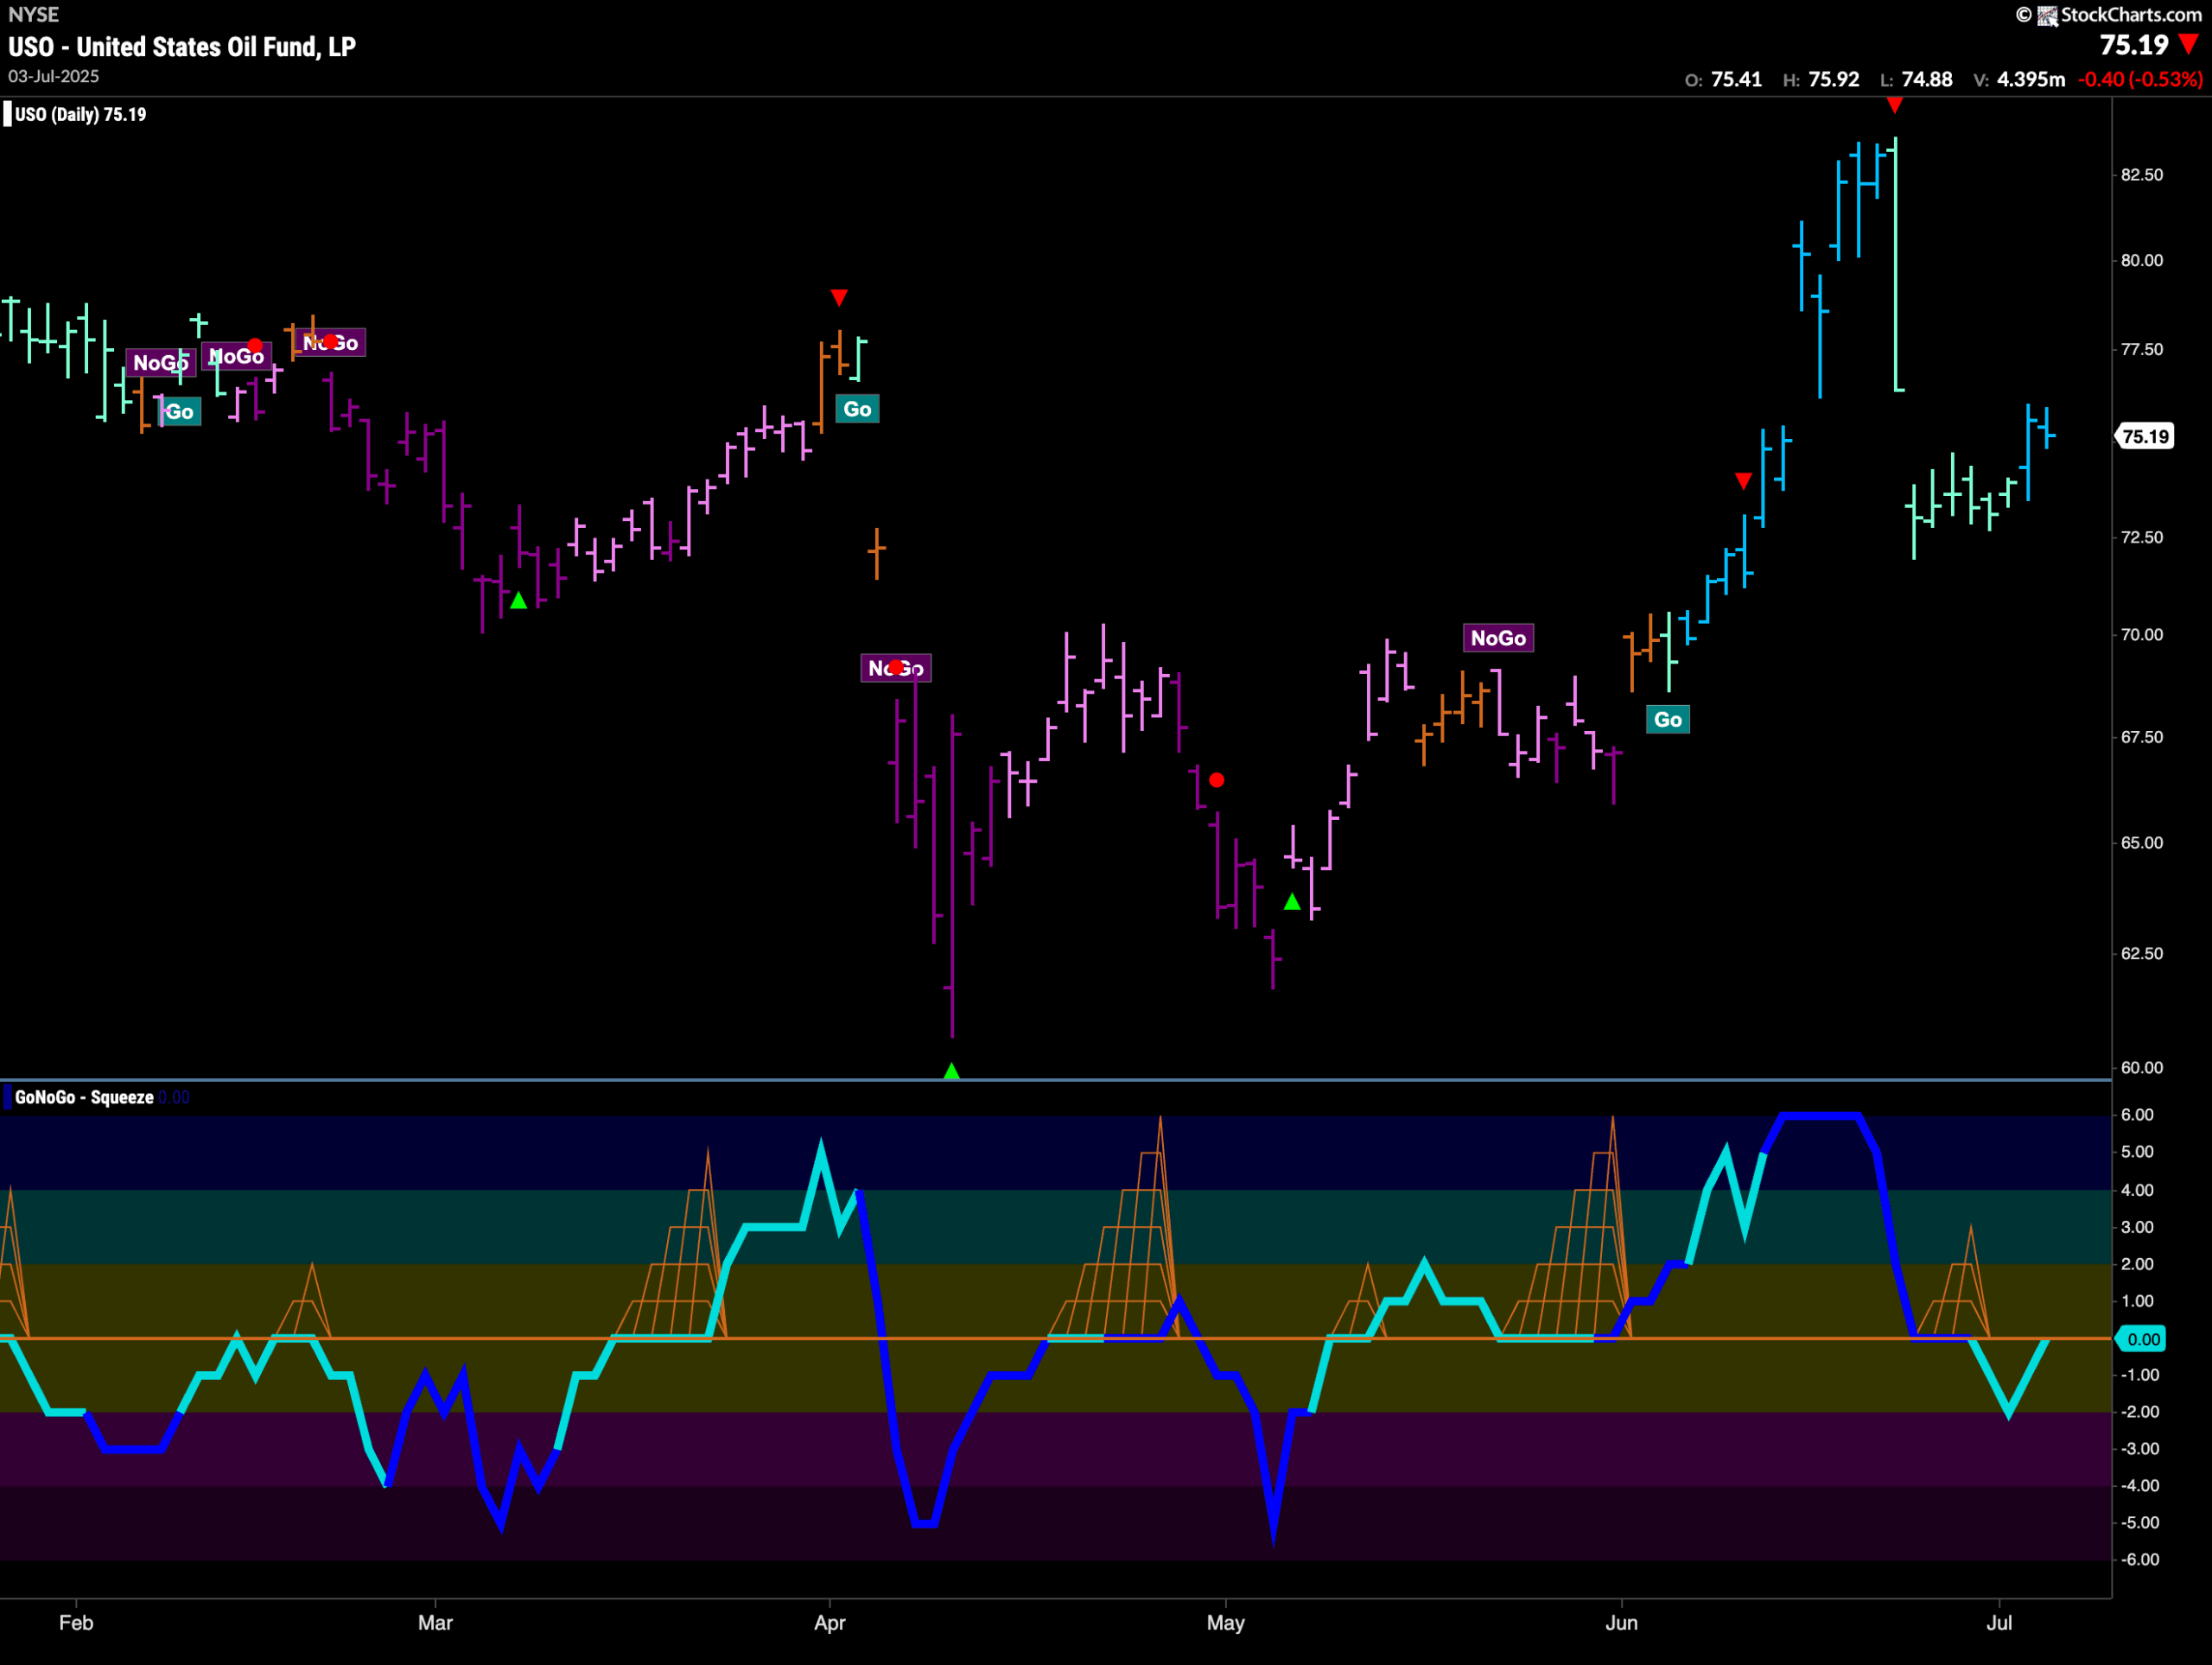Click the high value H: 75.92
The width and height of the screenshot is (2212, 1665).
click(x=1821, y=79)
